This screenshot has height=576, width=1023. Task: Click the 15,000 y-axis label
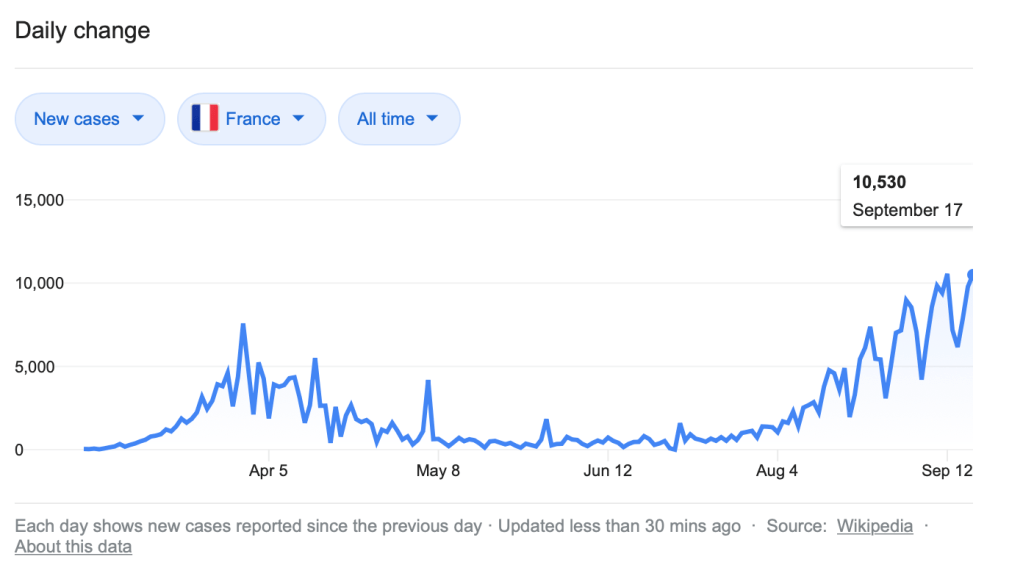click(x=40, y=200)
